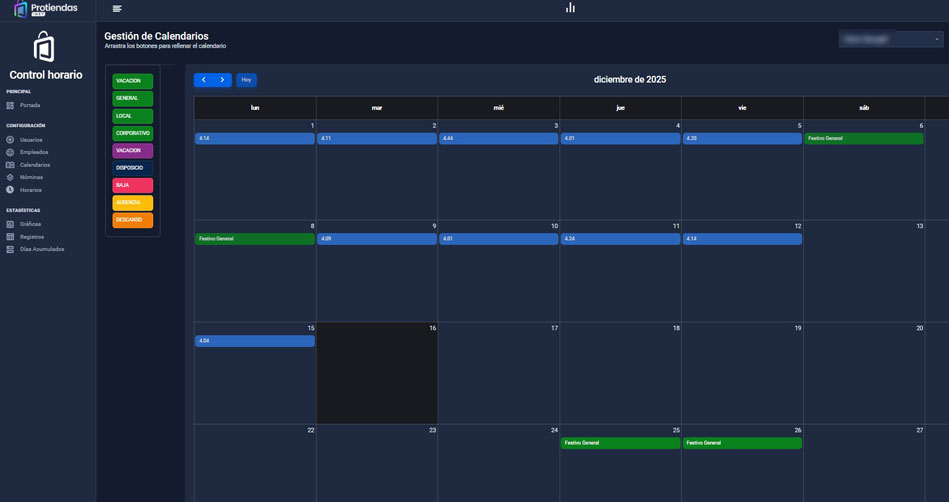Click day number 17 in the calendar
Screen dimensions: 949x502
[x=554, y=328]
